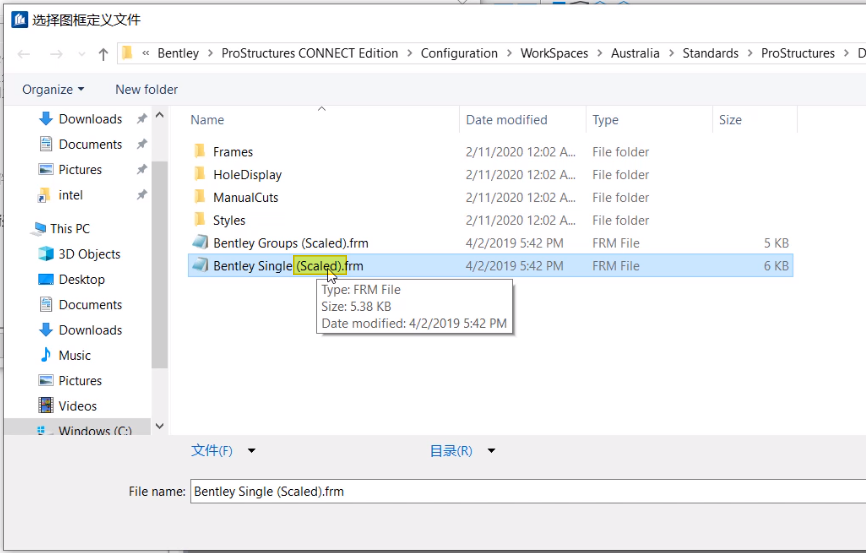Select Bentley Single (Scaled).frm file
866x553 pixels.
tap(490, 266)
